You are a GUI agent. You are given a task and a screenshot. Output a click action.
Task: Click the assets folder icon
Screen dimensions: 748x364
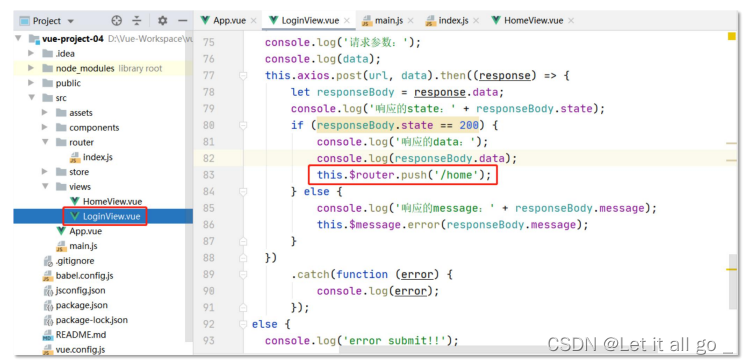pos(61,113)
